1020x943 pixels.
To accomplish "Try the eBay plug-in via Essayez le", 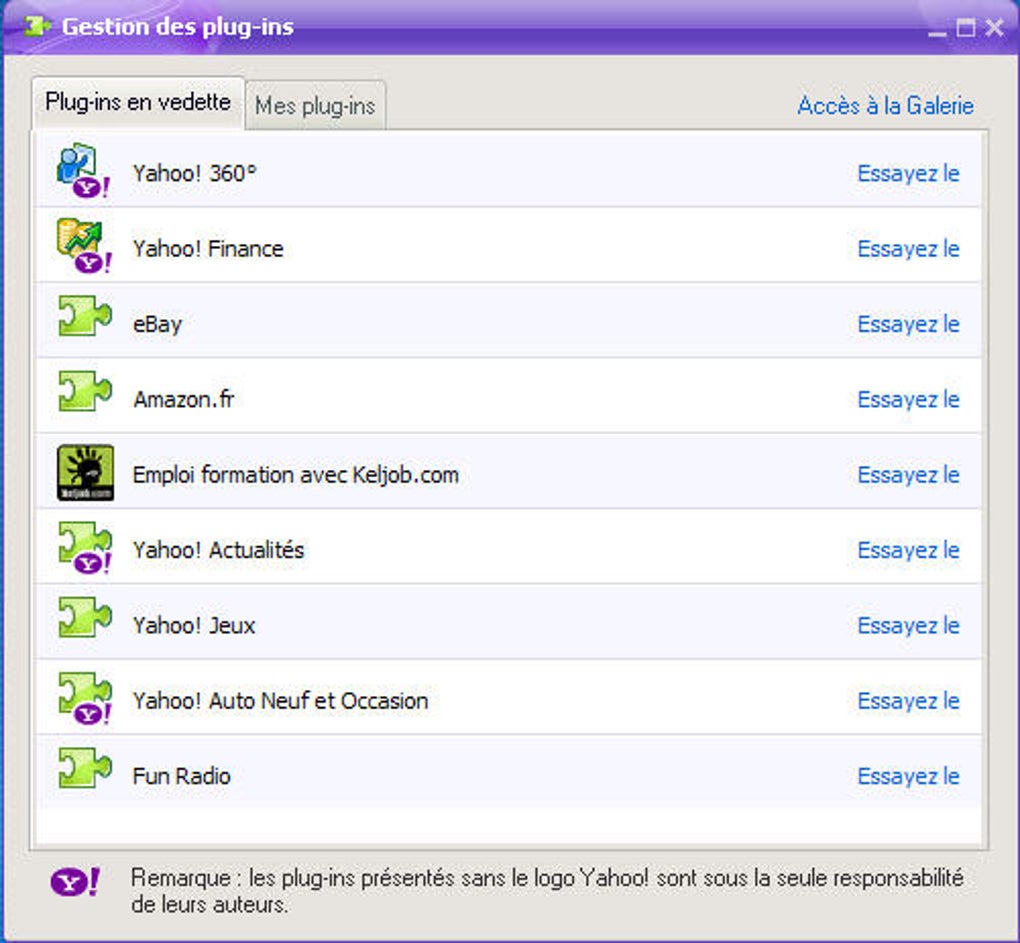I will click(908, 324).
